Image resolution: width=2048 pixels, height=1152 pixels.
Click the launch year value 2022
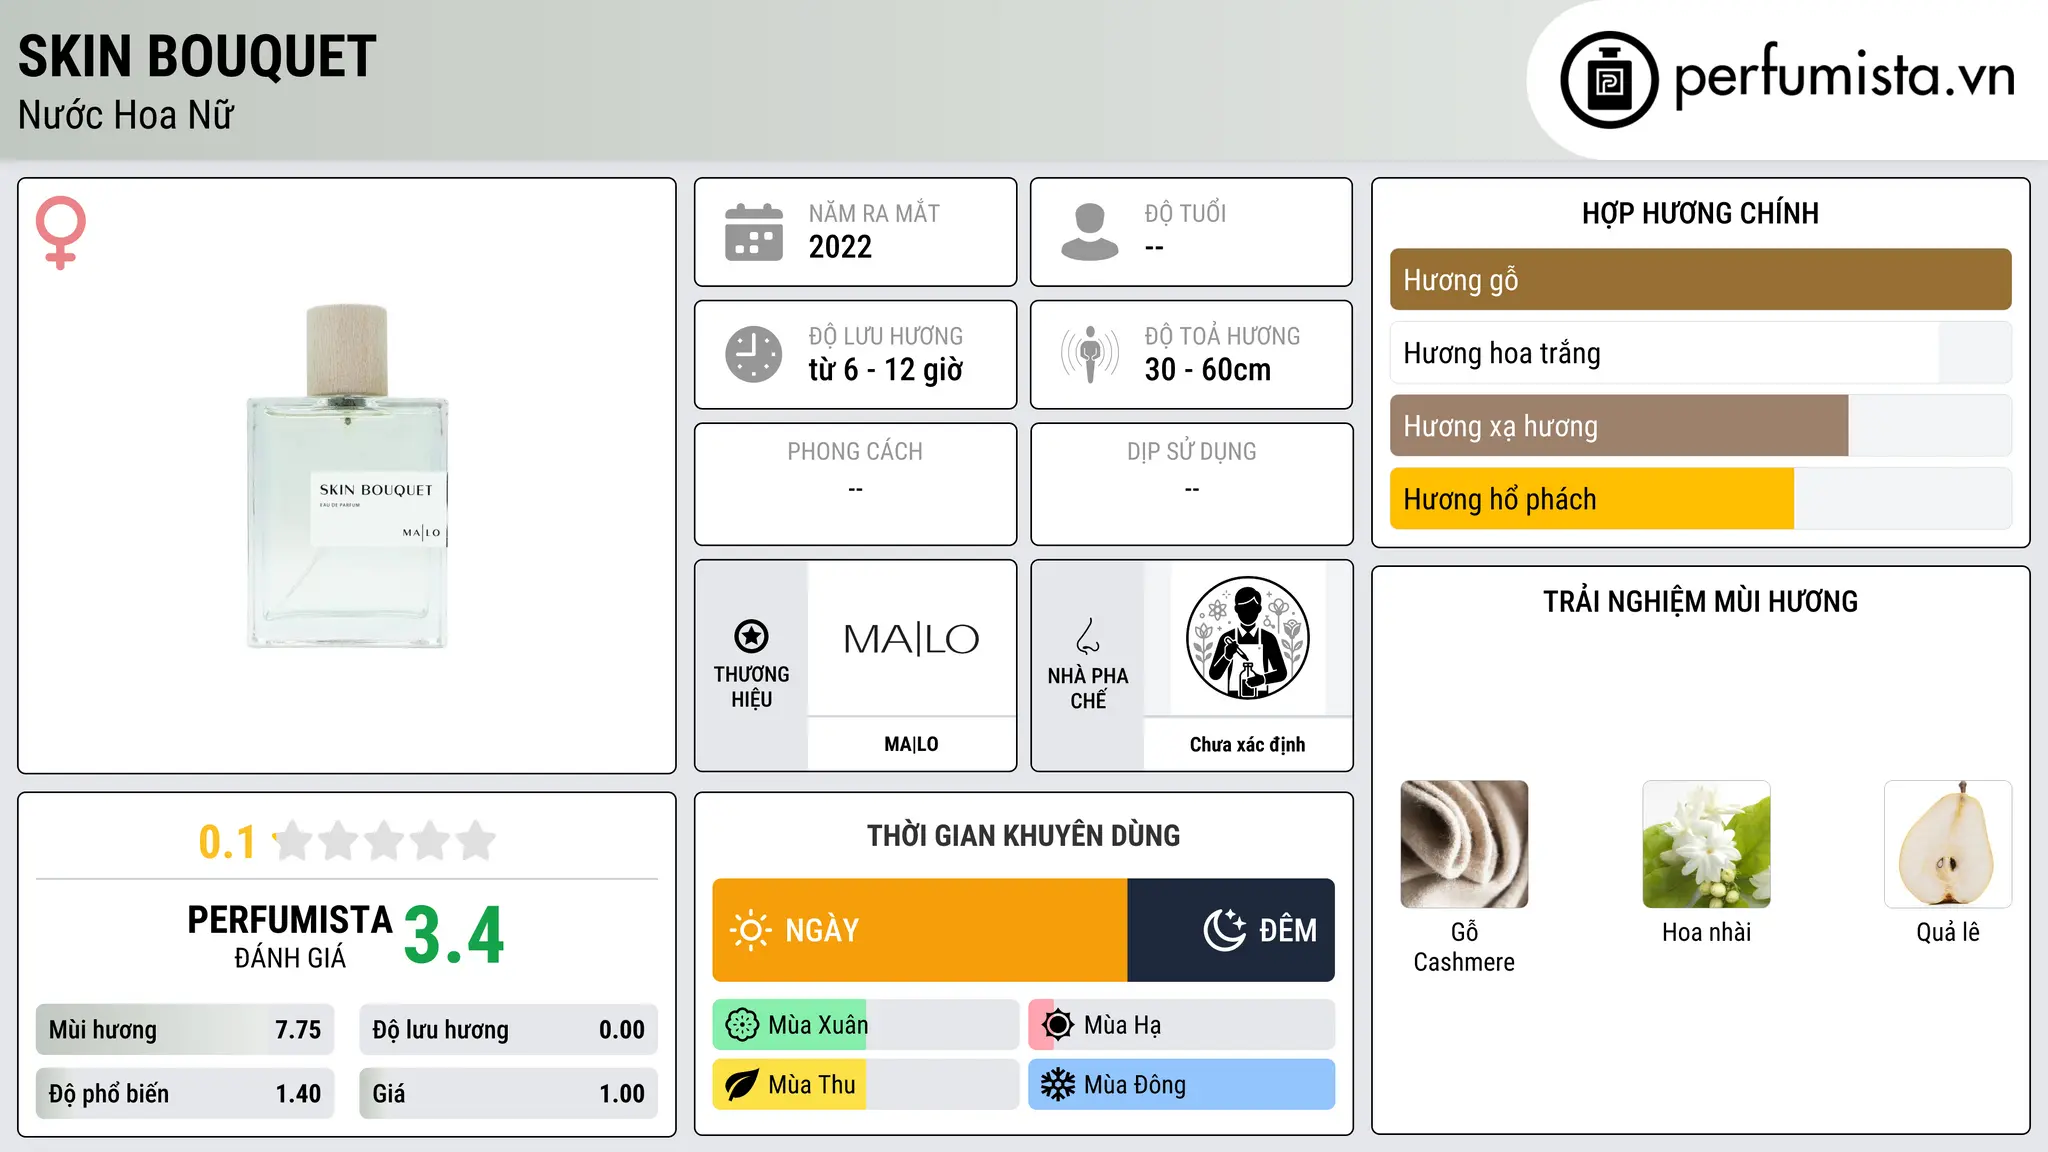click(840, 247)
